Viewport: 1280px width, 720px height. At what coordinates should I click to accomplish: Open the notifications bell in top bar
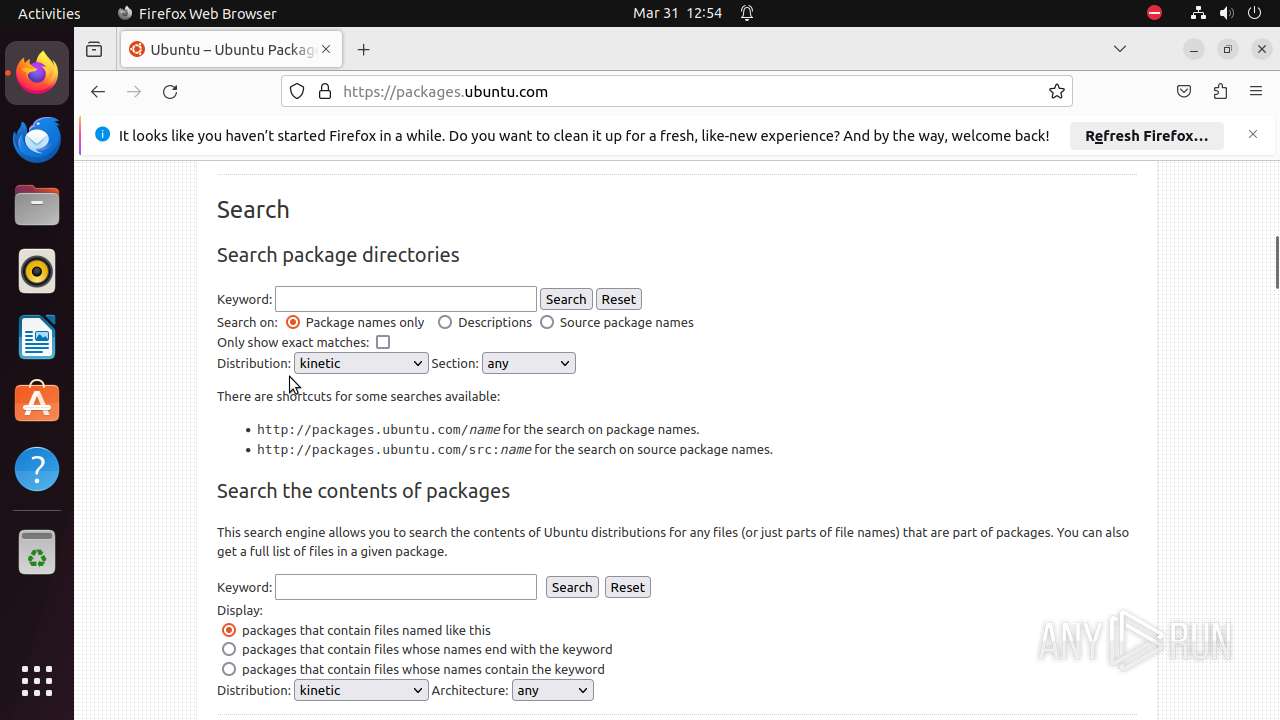click(x=747, y=13)
